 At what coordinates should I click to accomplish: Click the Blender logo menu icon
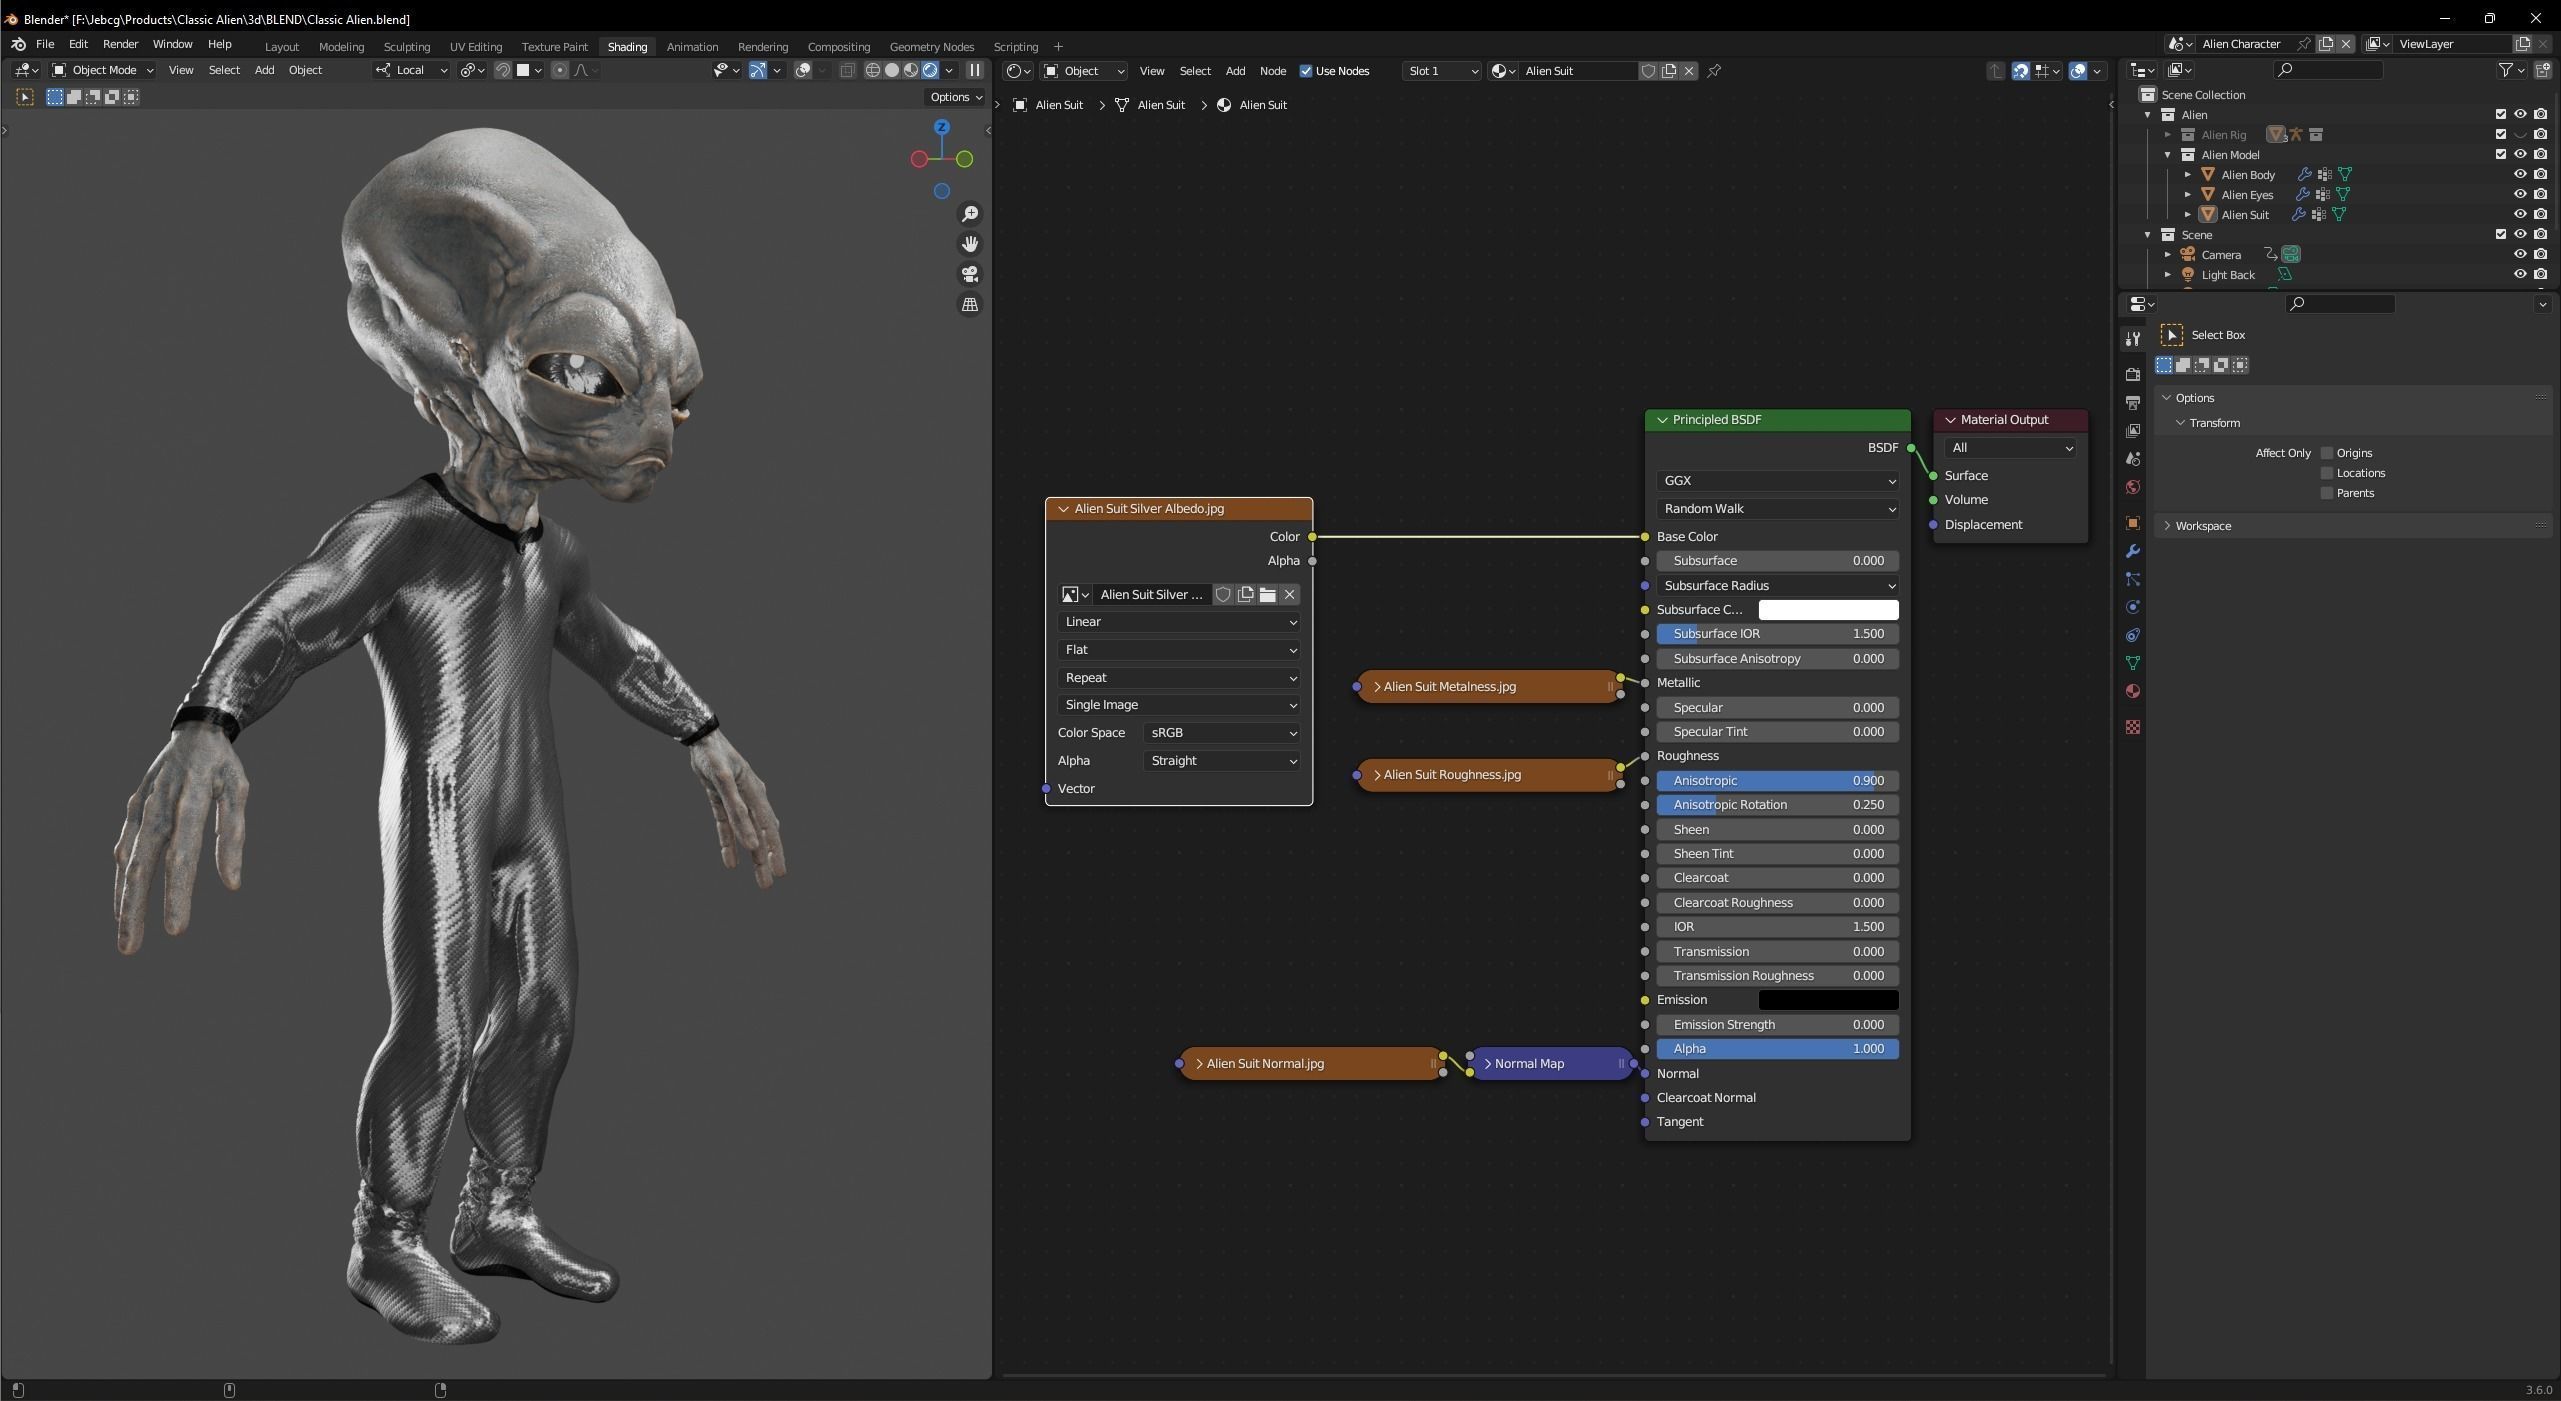tap(18, 45)
